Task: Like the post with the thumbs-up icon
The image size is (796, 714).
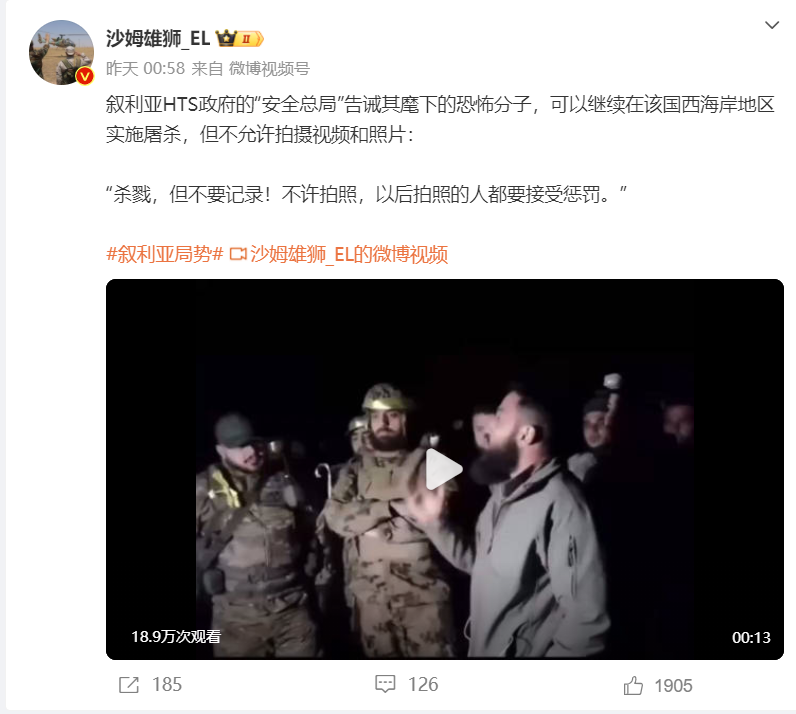Action: point(633,685)
